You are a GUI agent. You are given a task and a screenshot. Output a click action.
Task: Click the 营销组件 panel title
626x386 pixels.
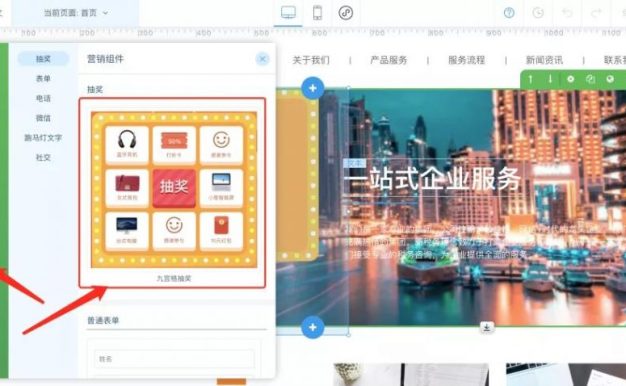coord(105,59)
